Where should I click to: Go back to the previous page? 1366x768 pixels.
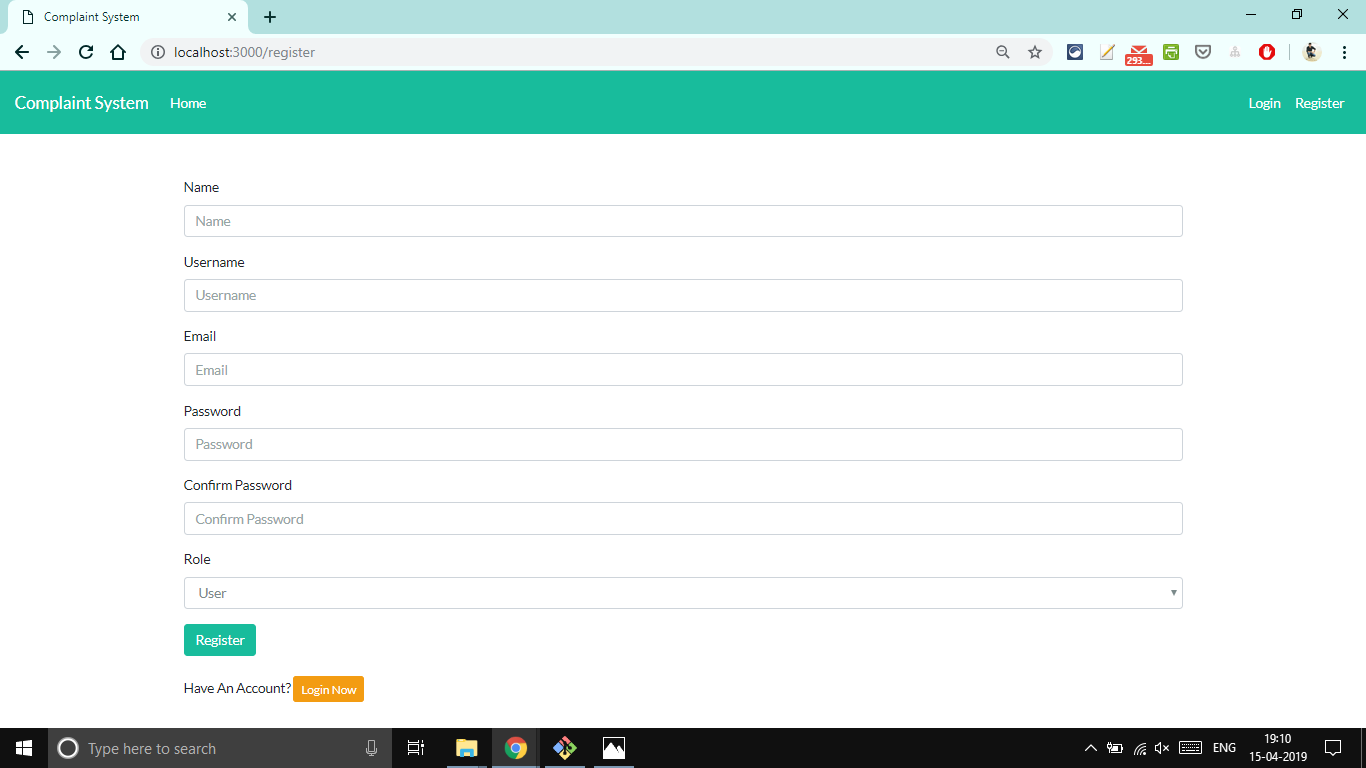coord(22,52)
